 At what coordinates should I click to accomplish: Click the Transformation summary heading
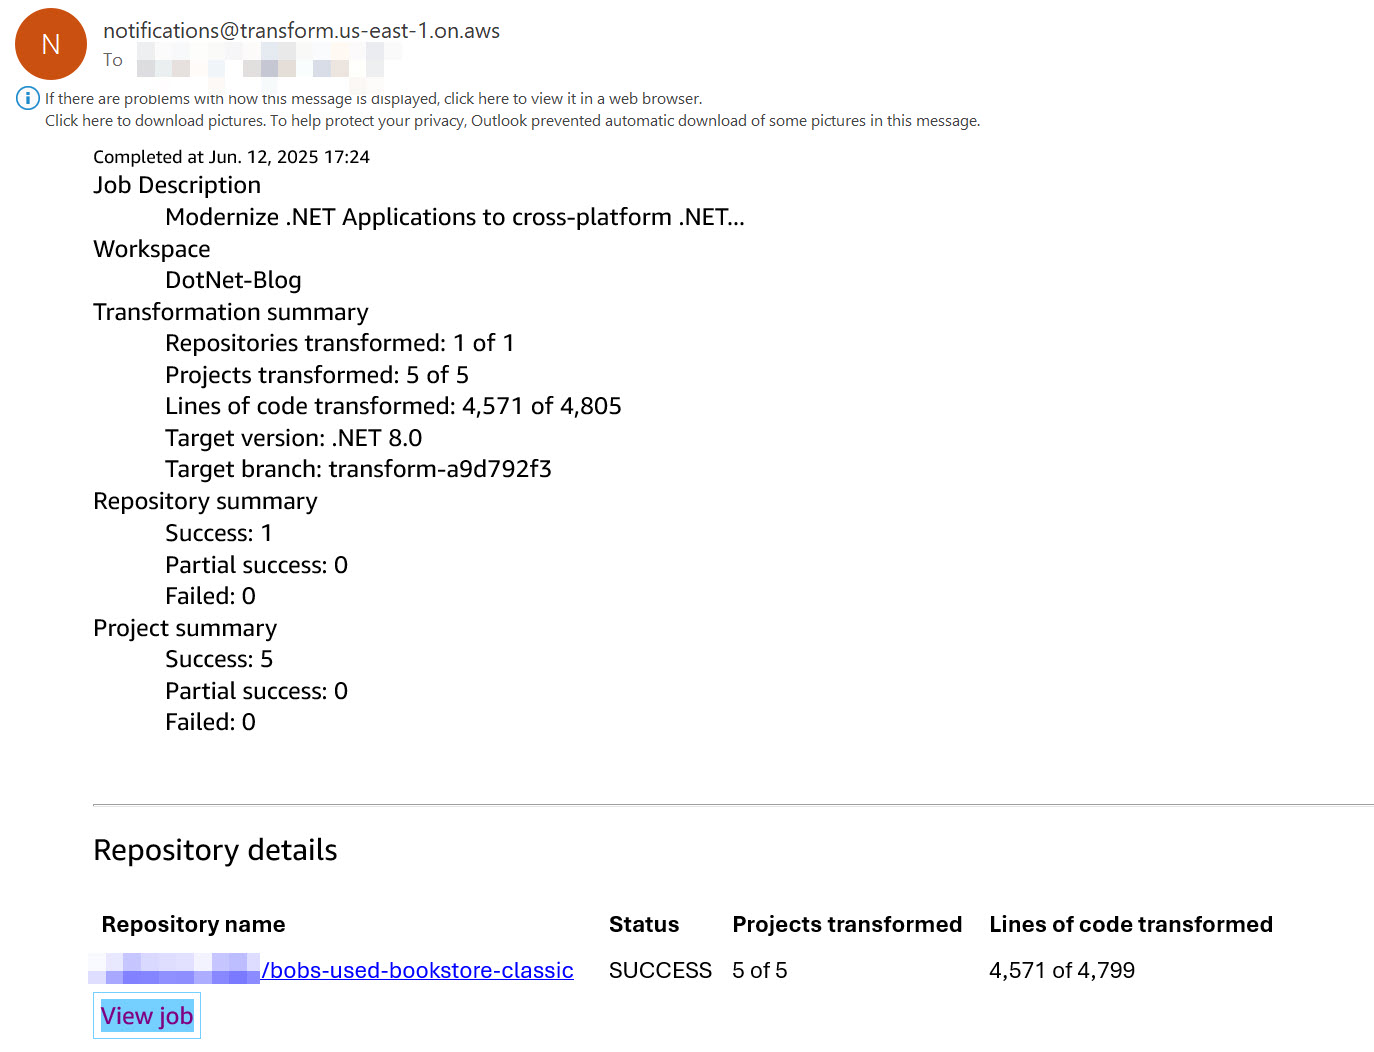point(231,312)
